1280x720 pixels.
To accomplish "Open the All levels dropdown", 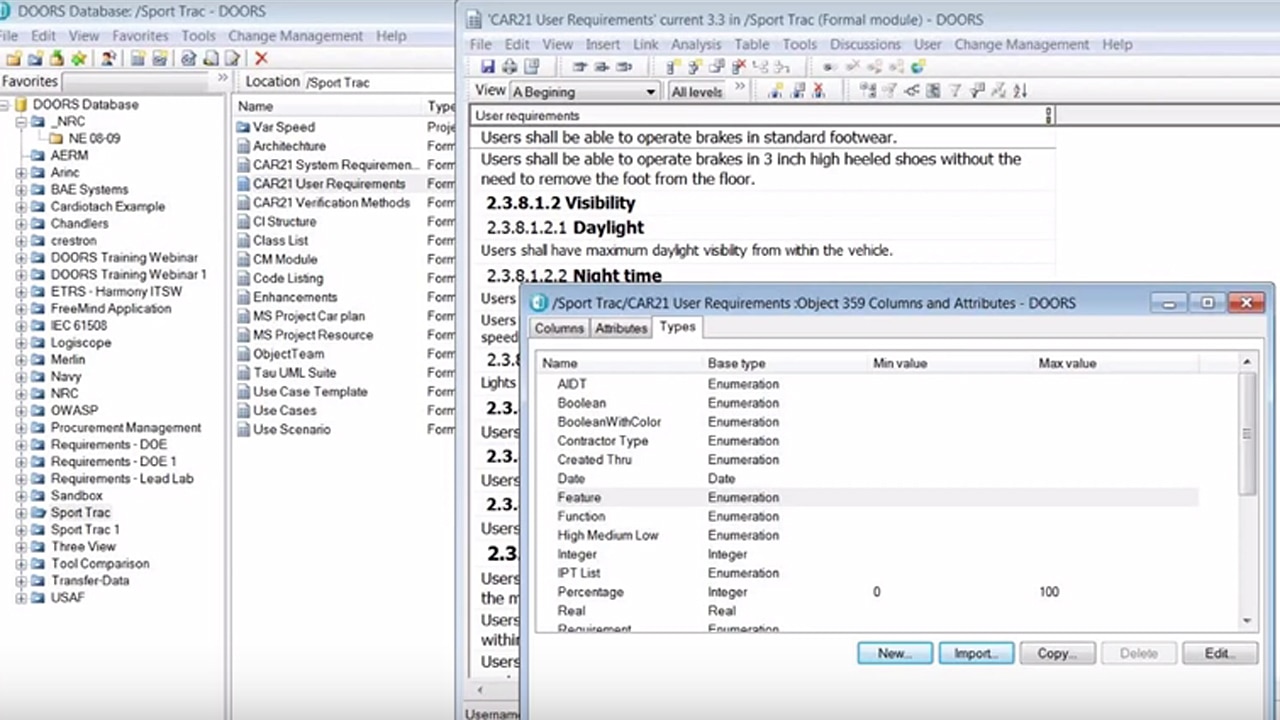I will click(x=697, y=92).
